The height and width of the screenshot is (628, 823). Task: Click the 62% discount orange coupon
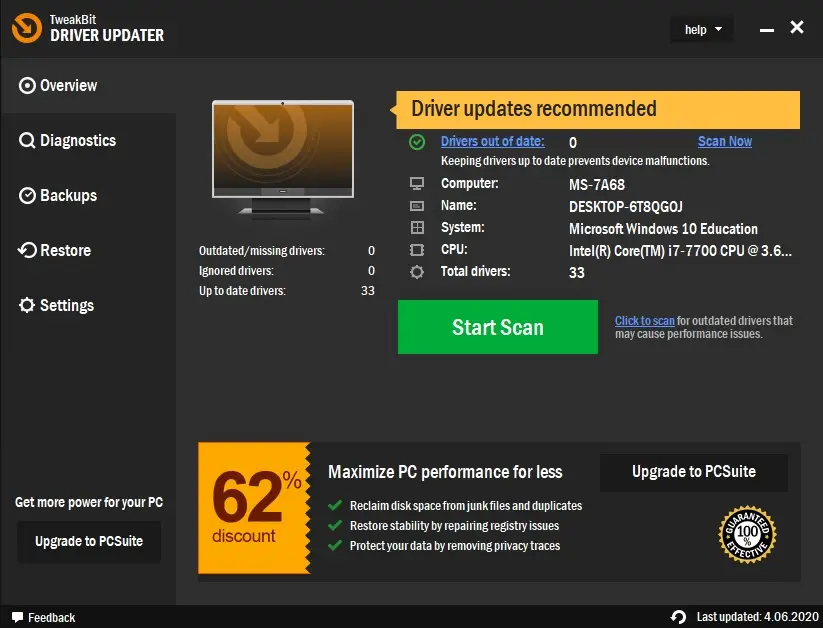pos(255,508)
